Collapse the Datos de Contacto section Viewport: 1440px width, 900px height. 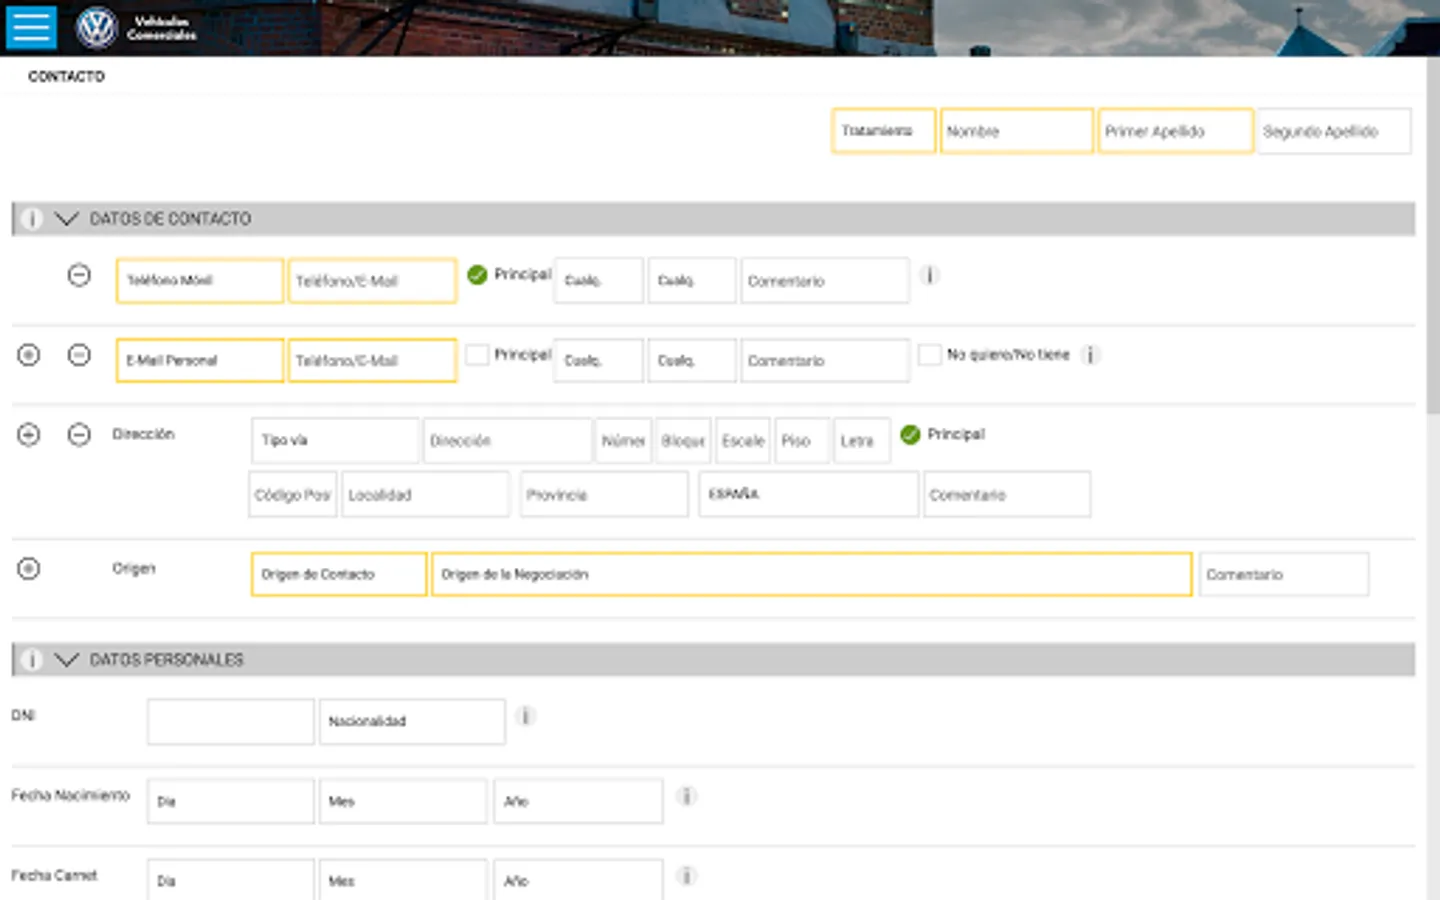pyautogui.click(x=66, y=219)
